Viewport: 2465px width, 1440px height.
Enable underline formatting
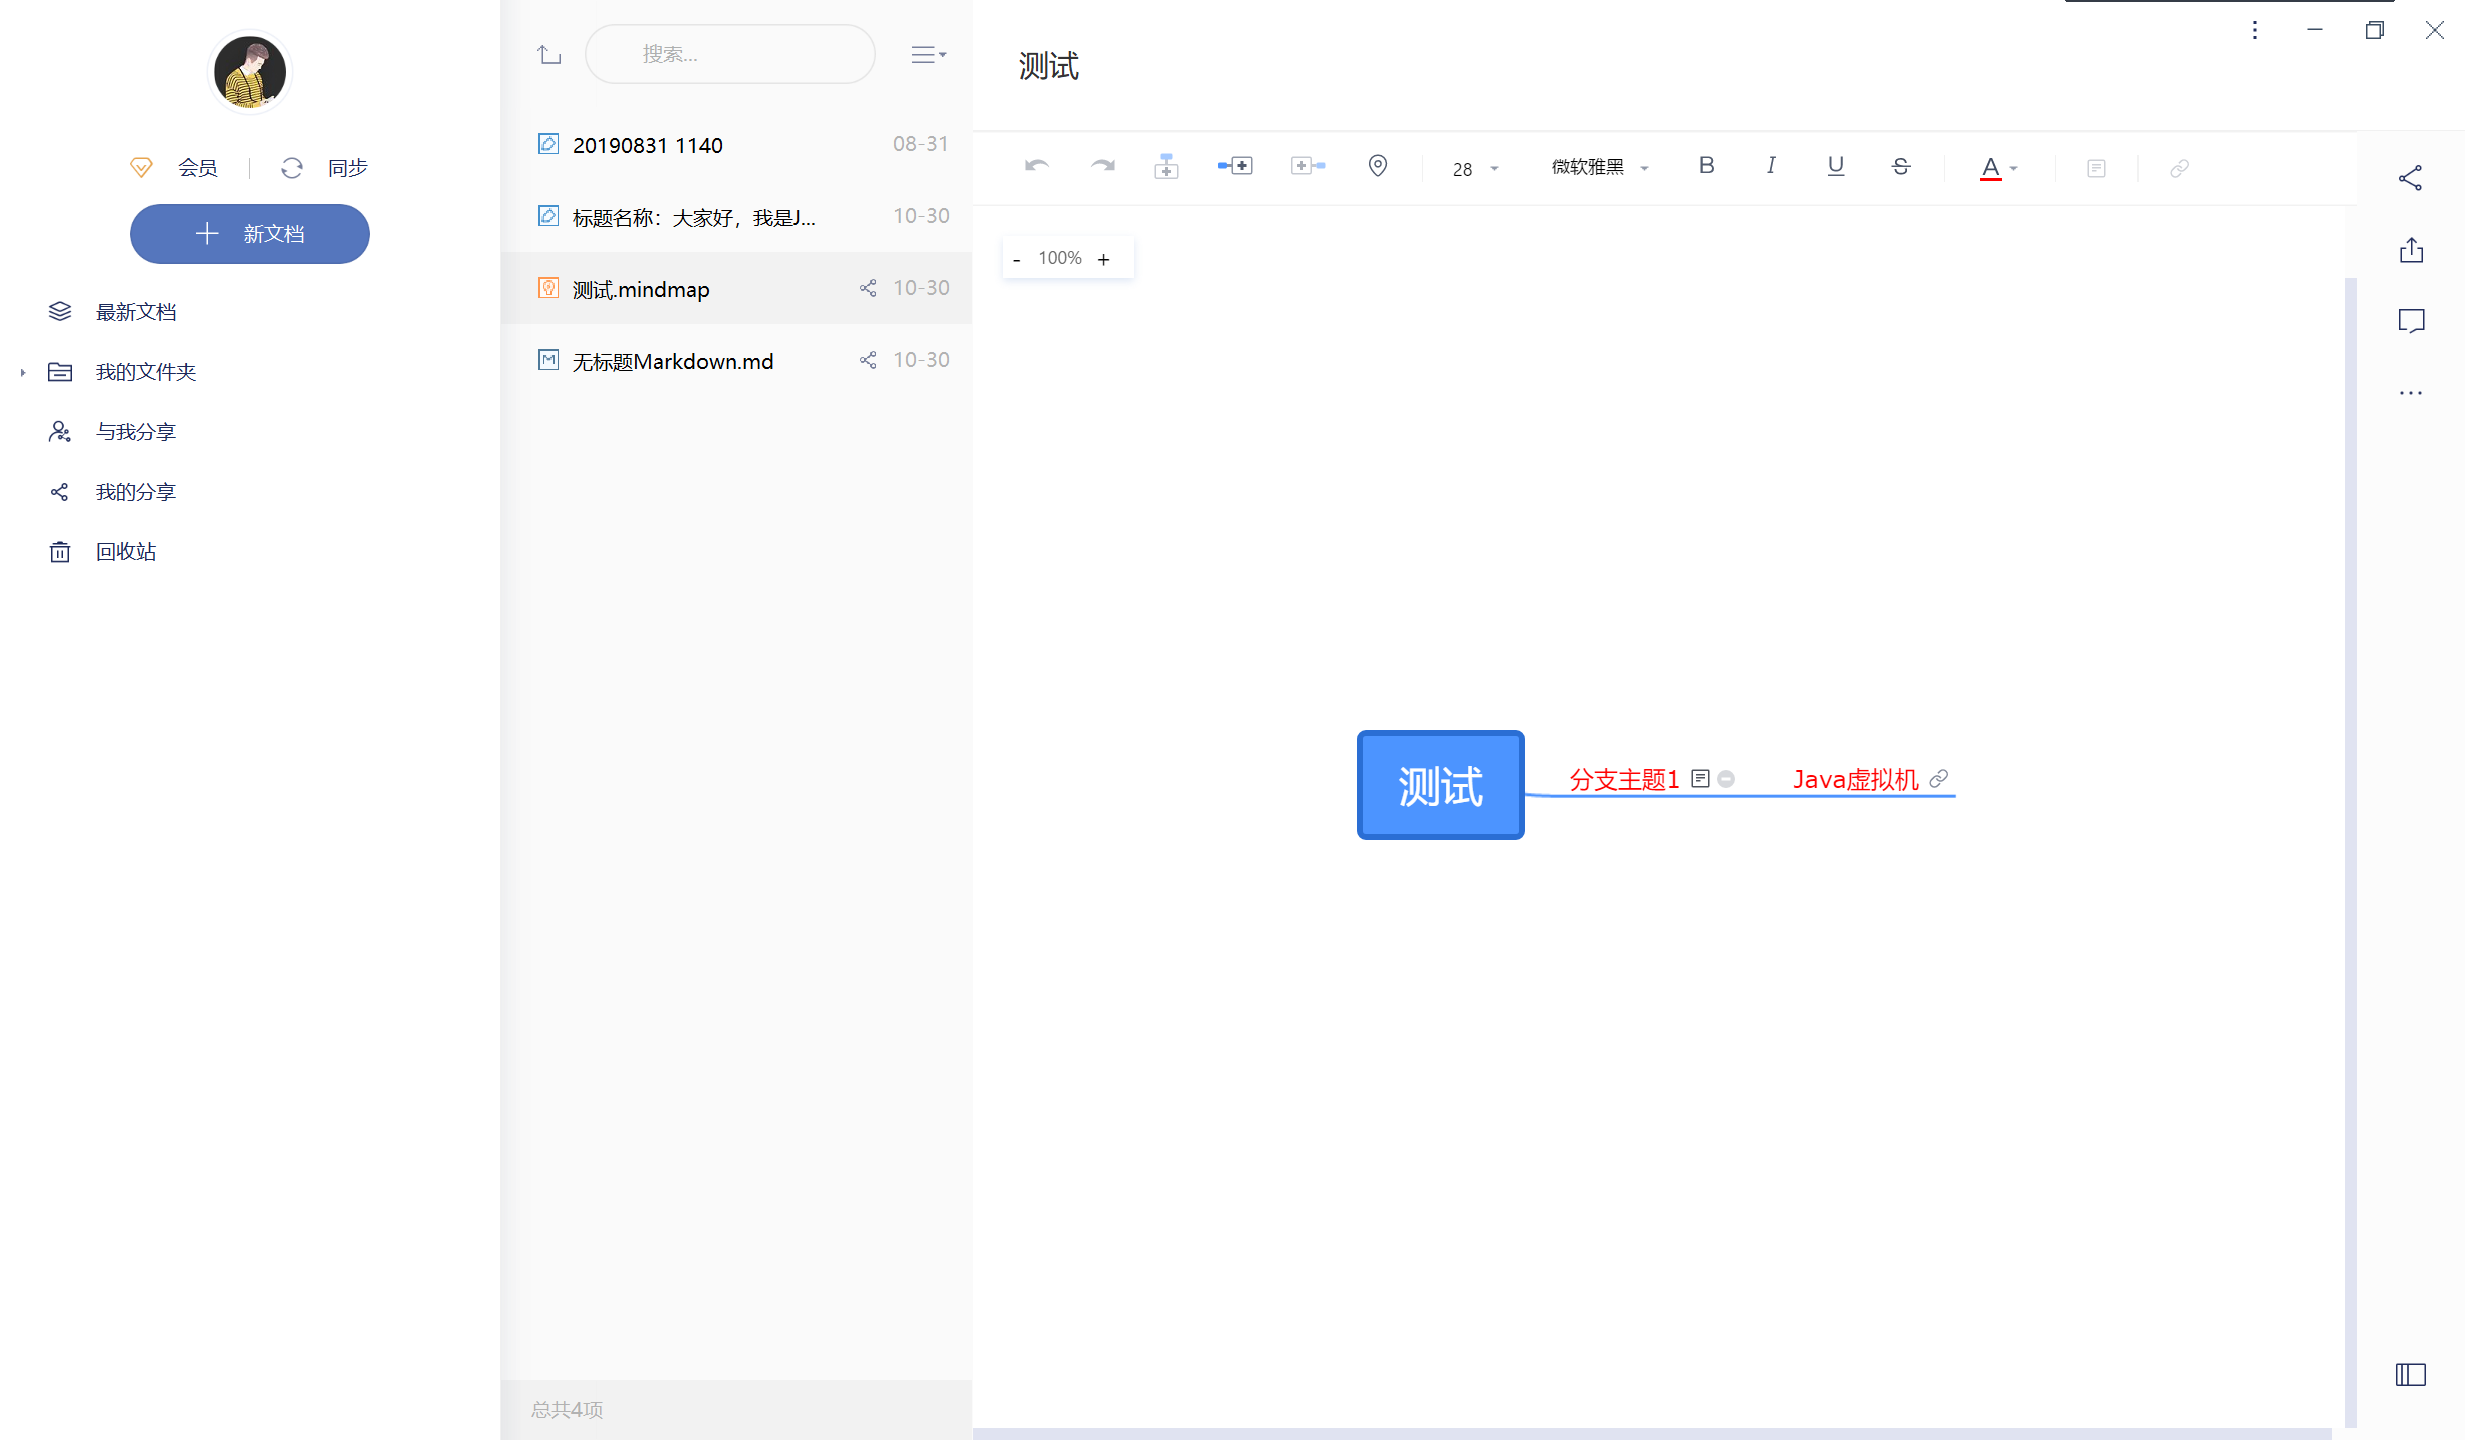click(x=1835, y=166)
